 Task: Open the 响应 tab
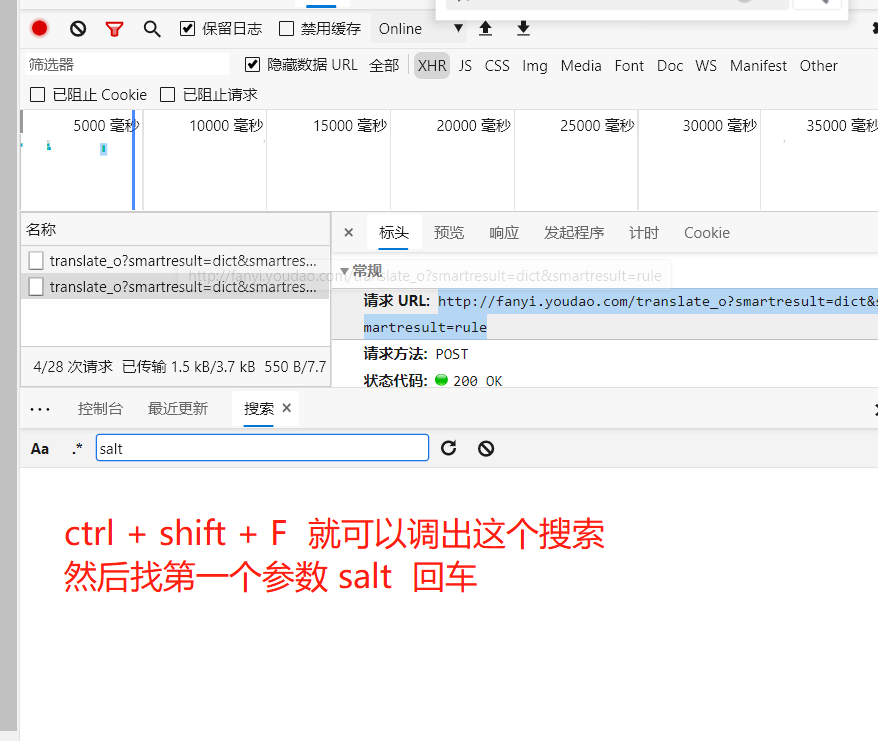point(504,232)
